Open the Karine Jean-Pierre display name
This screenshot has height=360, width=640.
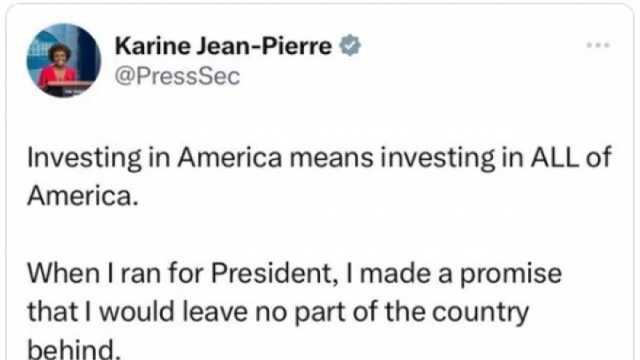point(223,46)
